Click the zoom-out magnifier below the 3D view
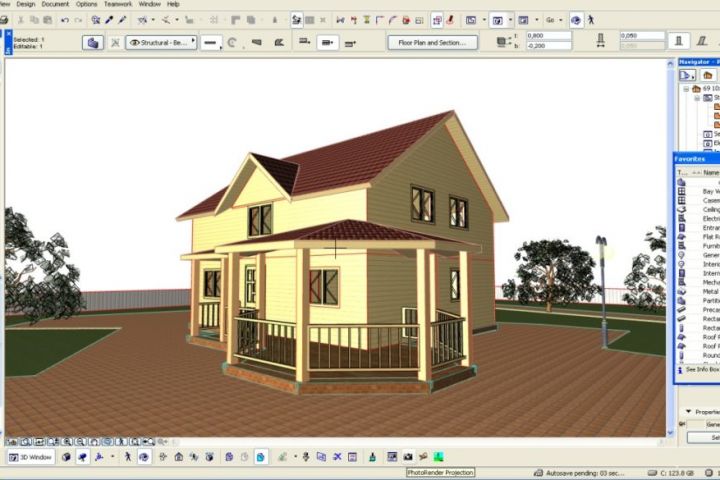The height and width of the screenshot is (480, 720). pyautogui.click(x=81, y=442)
